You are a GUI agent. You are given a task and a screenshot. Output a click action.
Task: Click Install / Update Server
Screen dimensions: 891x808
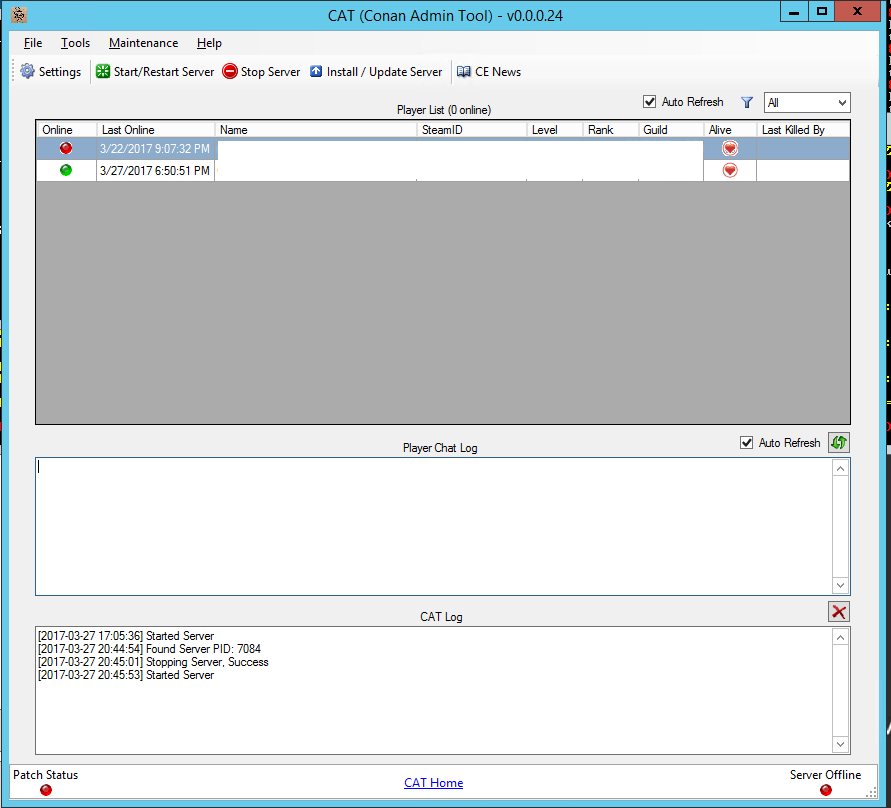pyautogui.click(x=376, y=72)
